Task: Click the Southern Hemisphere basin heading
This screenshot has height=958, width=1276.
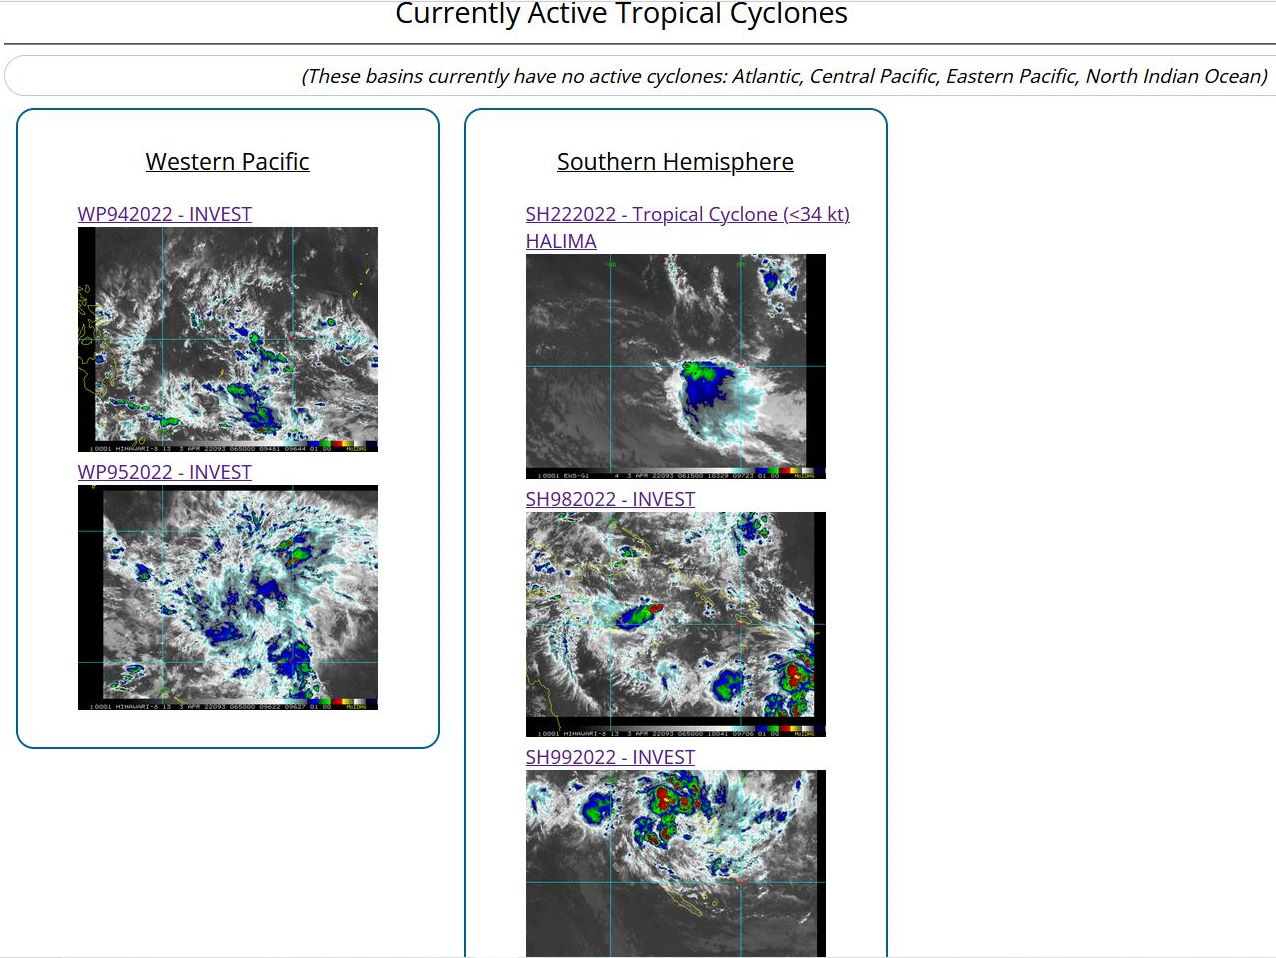Action: pyautogui.click(x=675, y=162)
